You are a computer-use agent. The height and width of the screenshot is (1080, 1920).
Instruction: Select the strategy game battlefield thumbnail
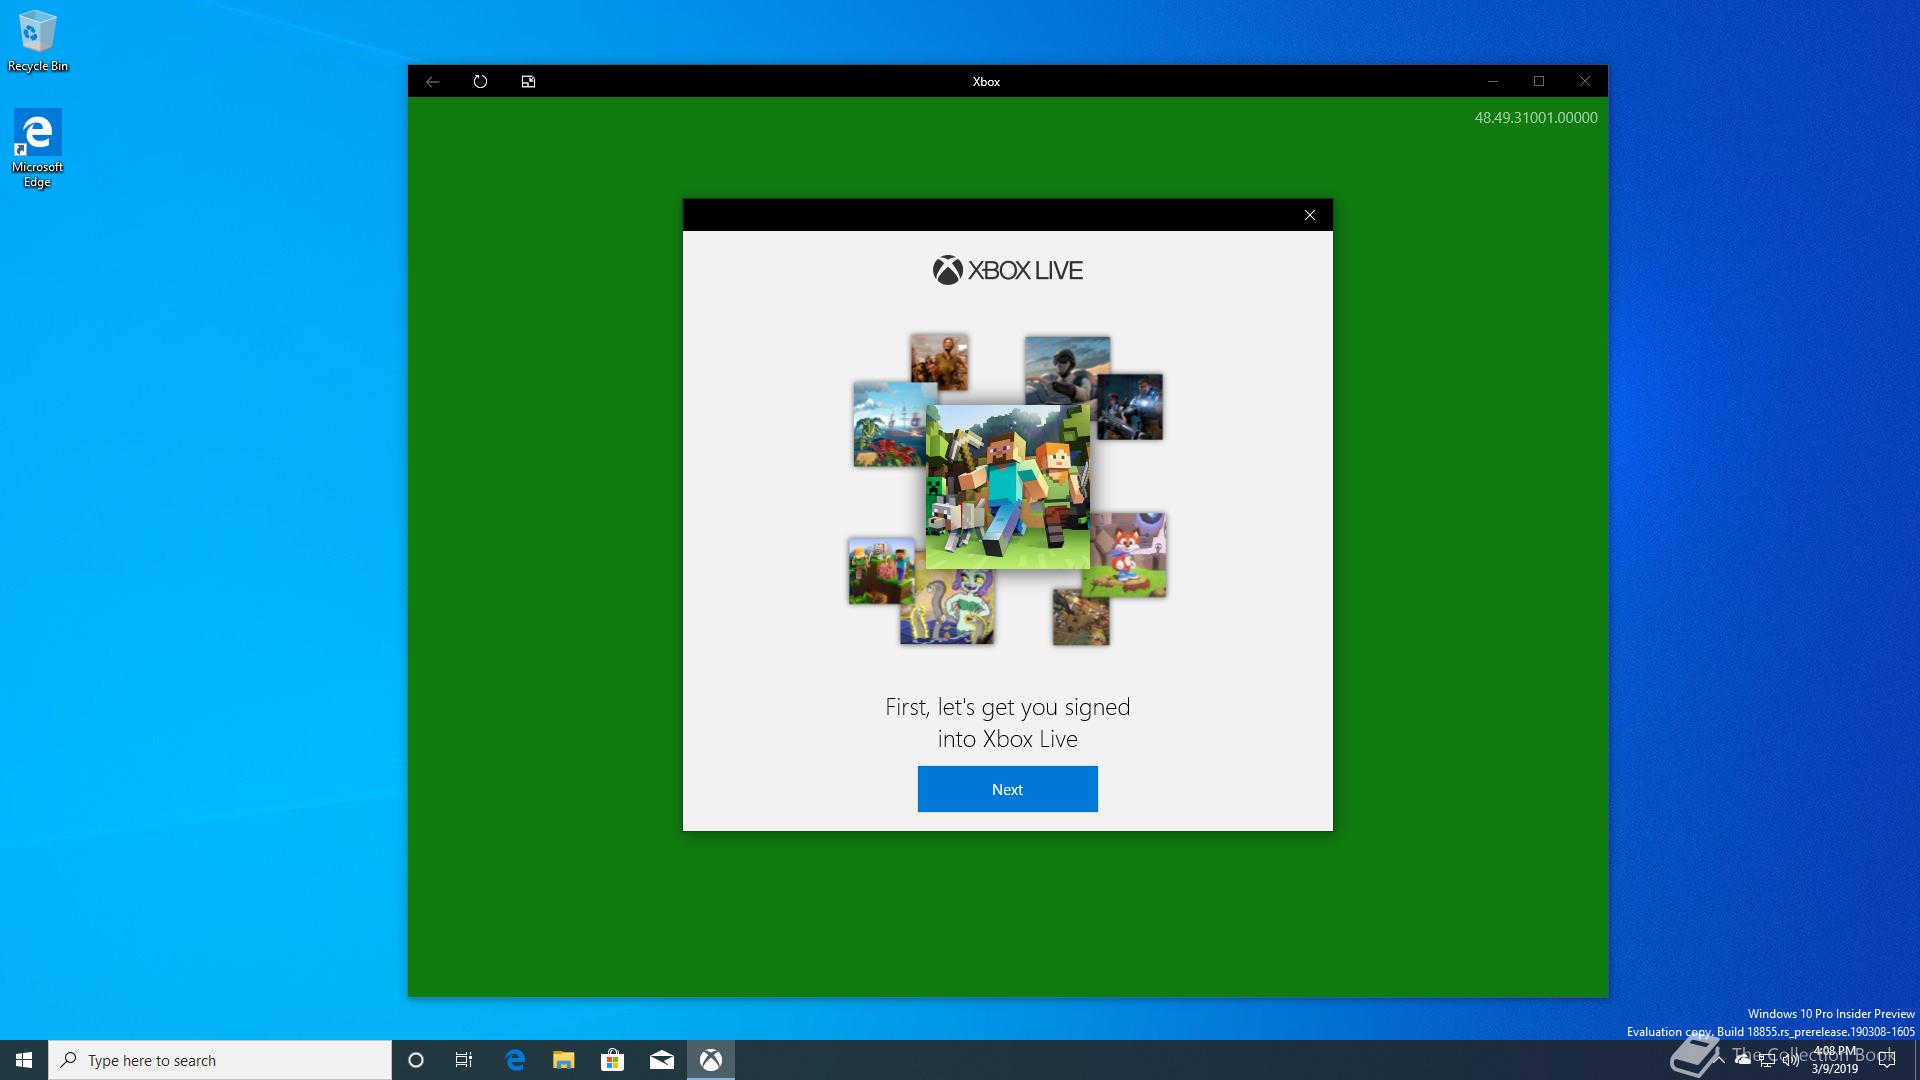1081,617
